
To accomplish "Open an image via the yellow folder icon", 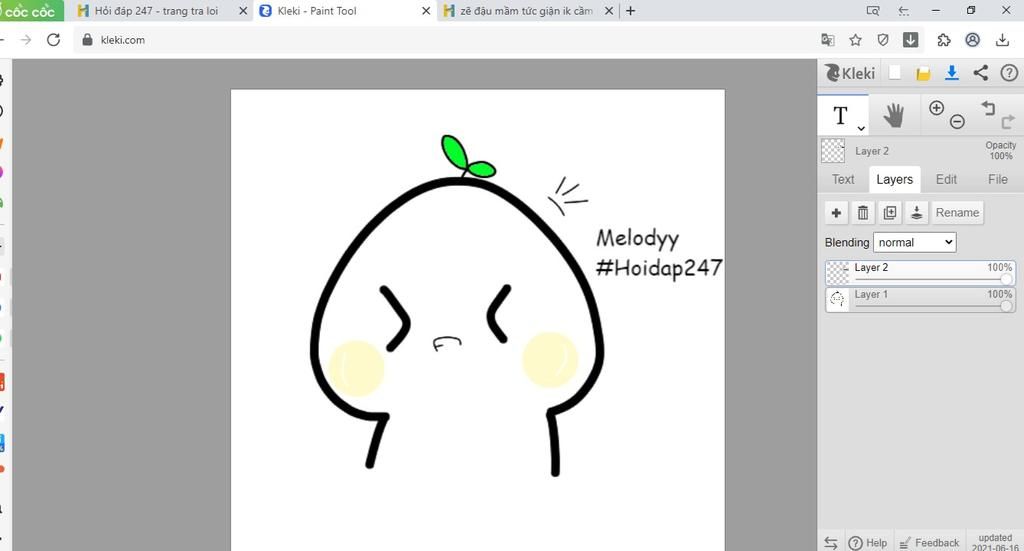I will point(923,74).
